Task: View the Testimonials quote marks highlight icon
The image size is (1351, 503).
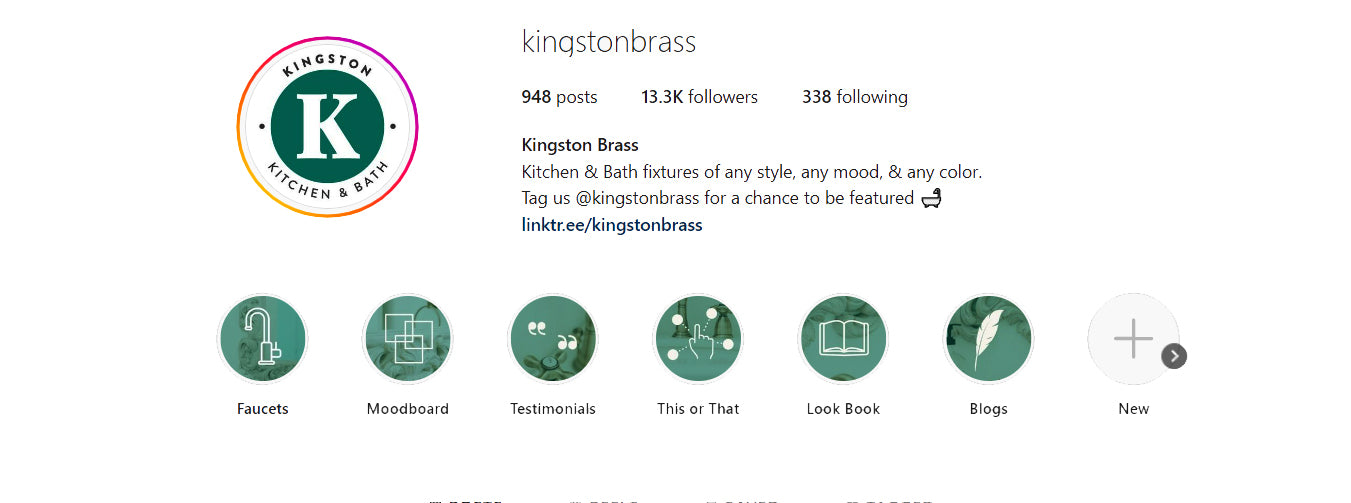Action: click(553, 338)
